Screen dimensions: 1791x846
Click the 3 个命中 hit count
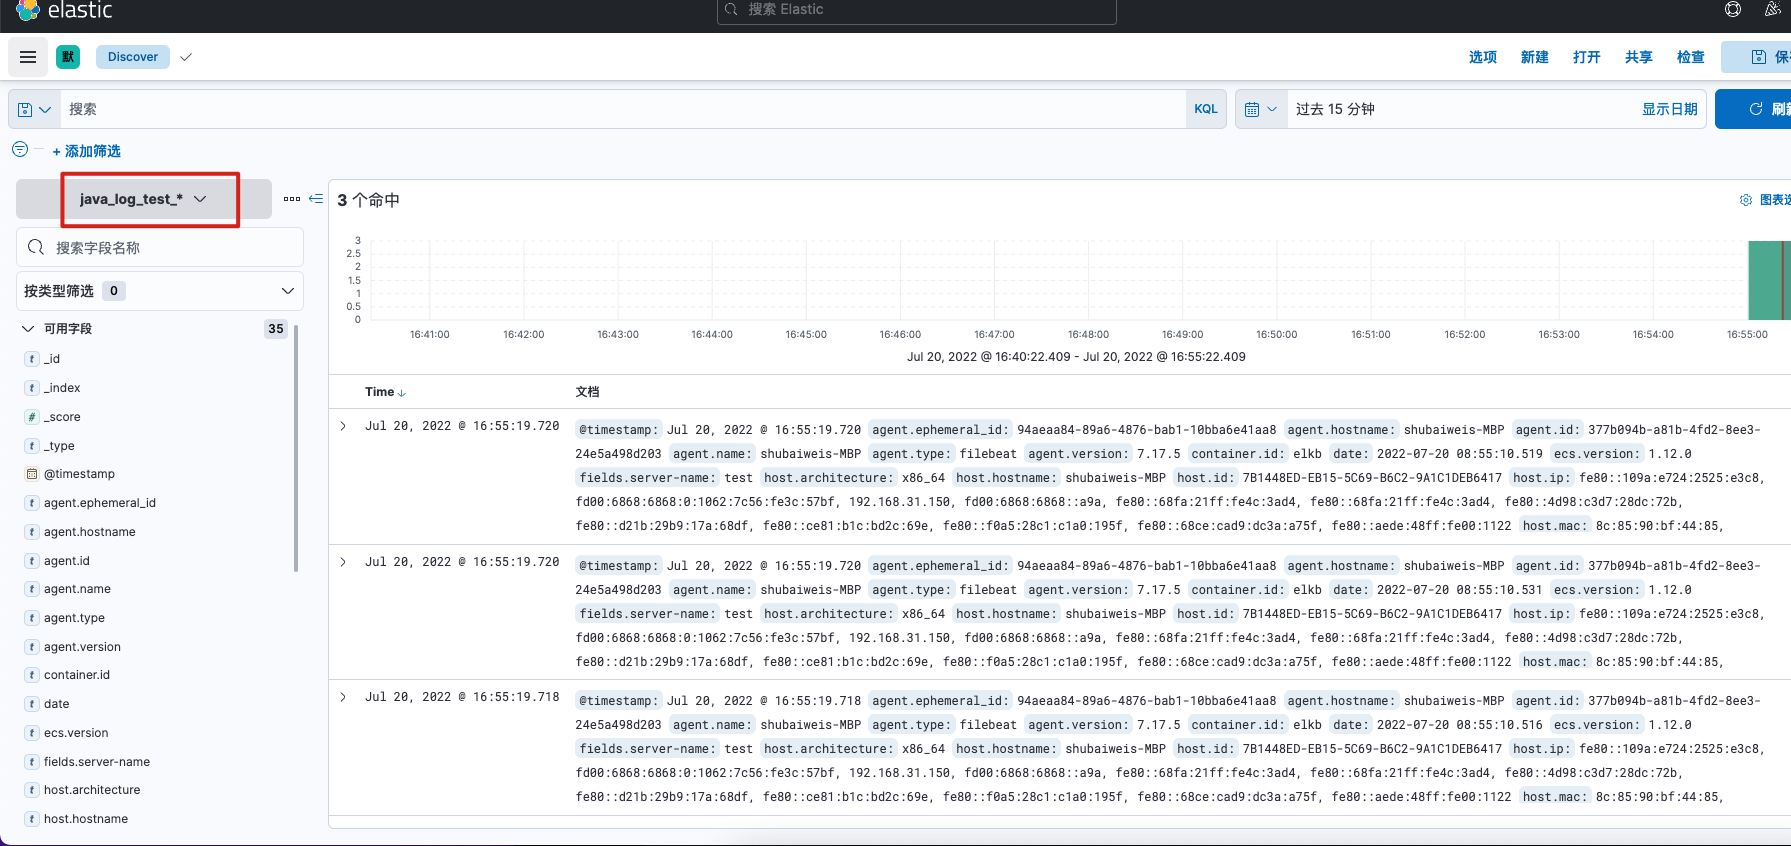click(x=368, y=200)
